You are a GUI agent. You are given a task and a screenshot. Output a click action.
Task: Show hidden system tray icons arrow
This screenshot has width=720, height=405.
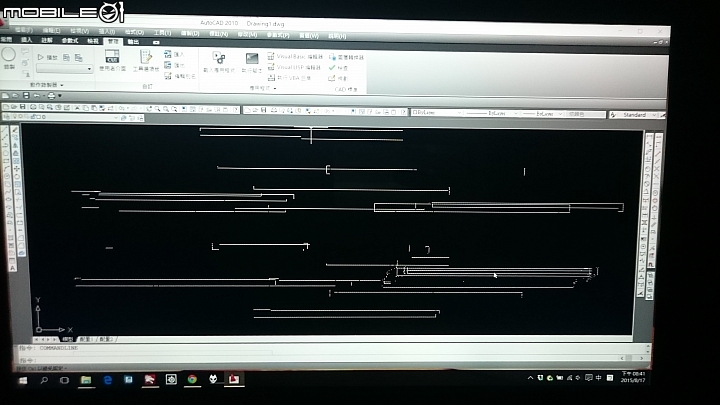[530, 378]
